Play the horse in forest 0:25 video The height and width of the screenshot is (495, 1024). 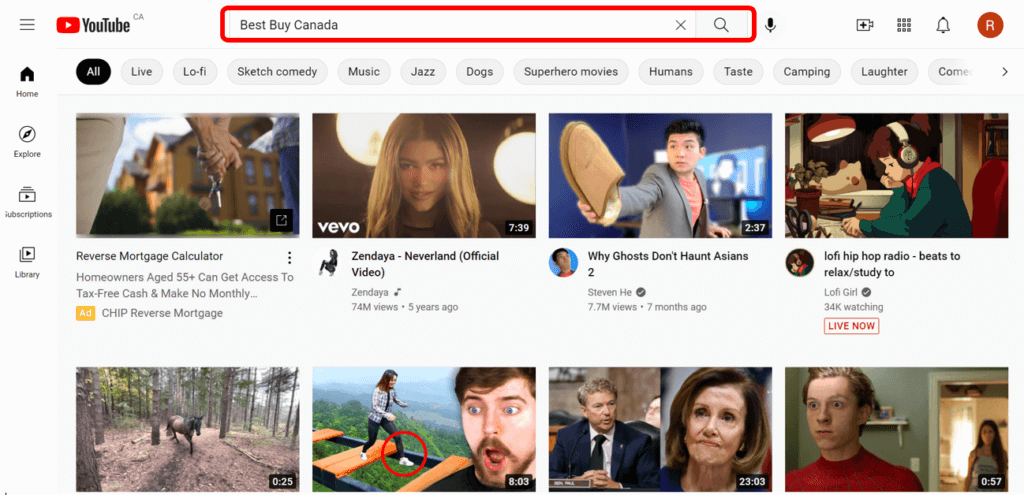pos(187,429)
